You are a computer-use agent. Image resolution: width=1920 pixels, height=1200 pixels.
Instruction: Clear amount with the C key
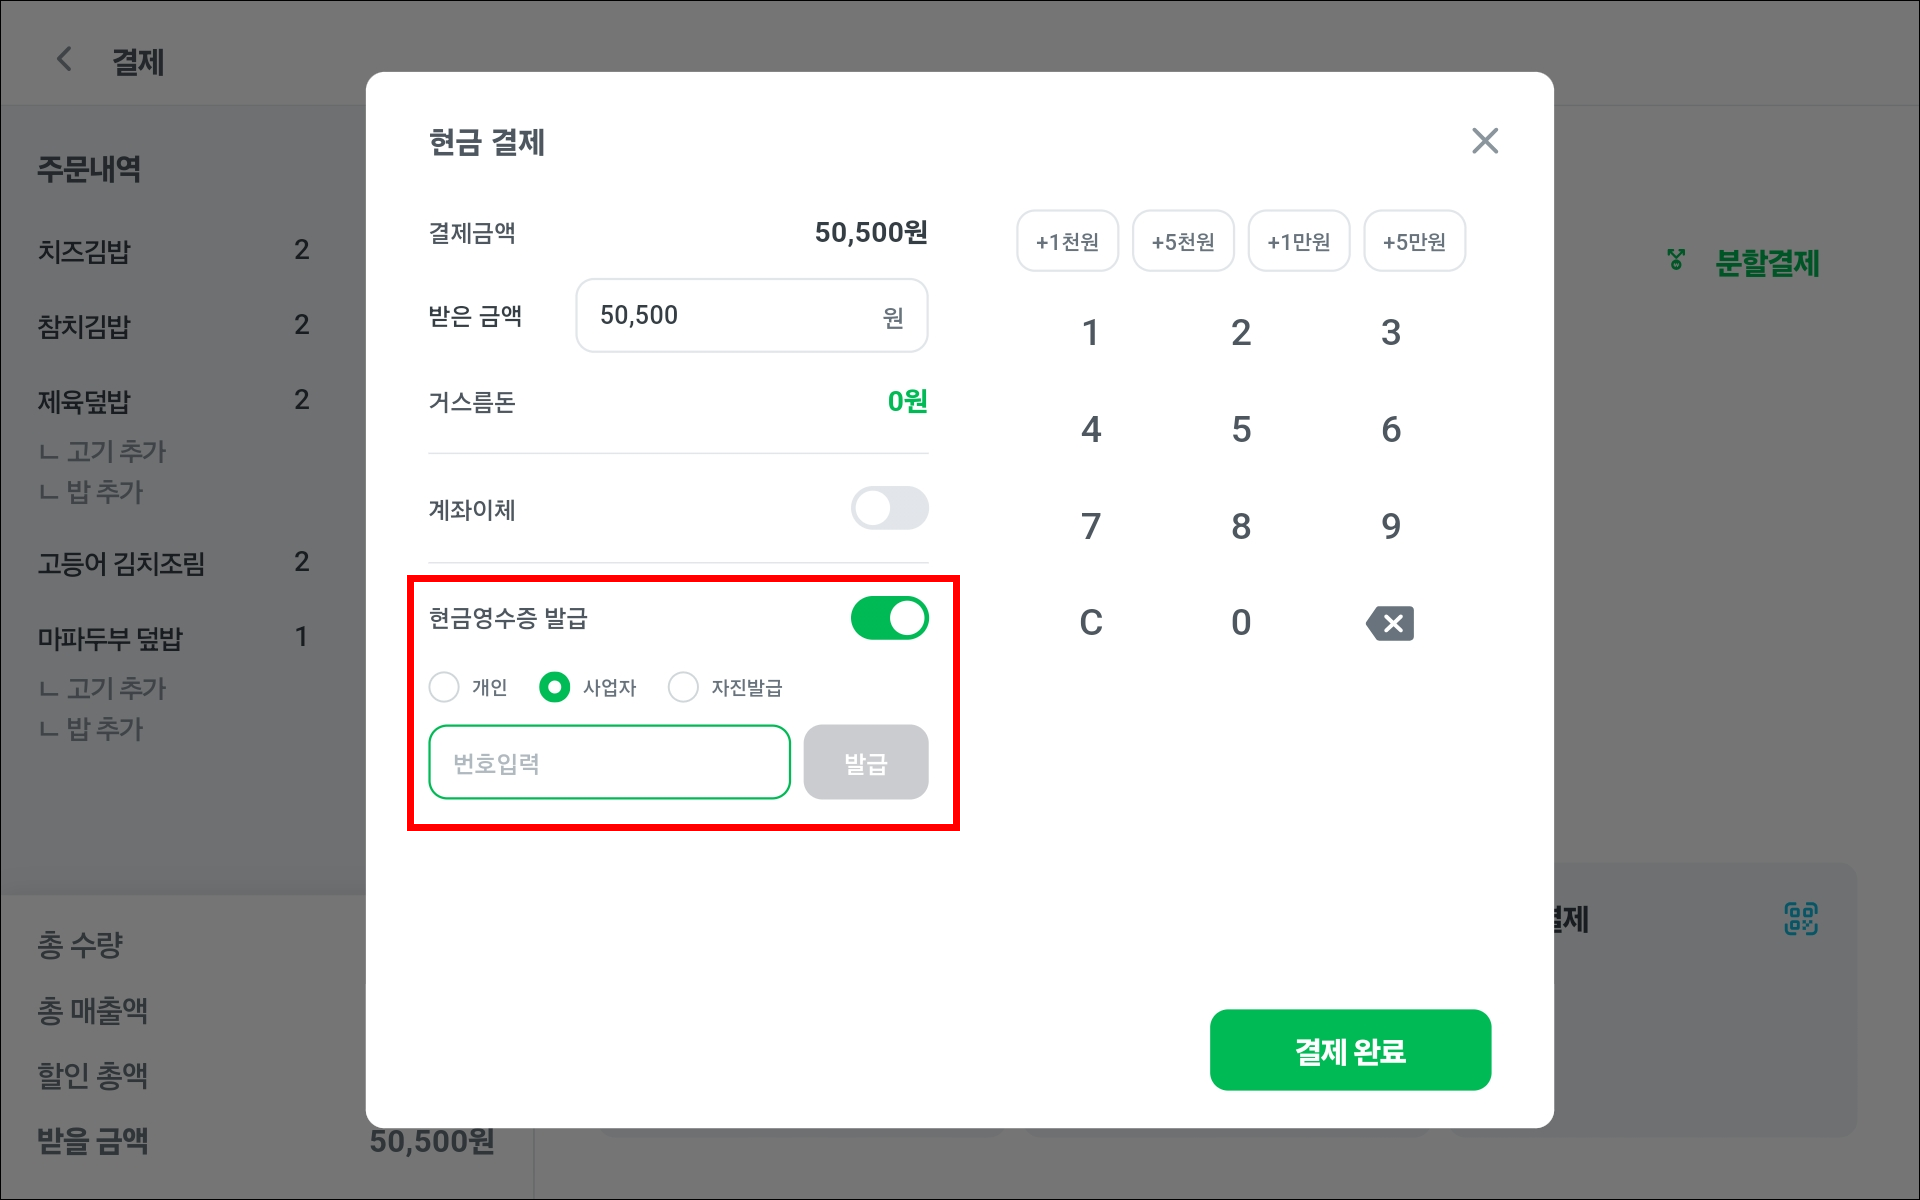coord(1091,622)
